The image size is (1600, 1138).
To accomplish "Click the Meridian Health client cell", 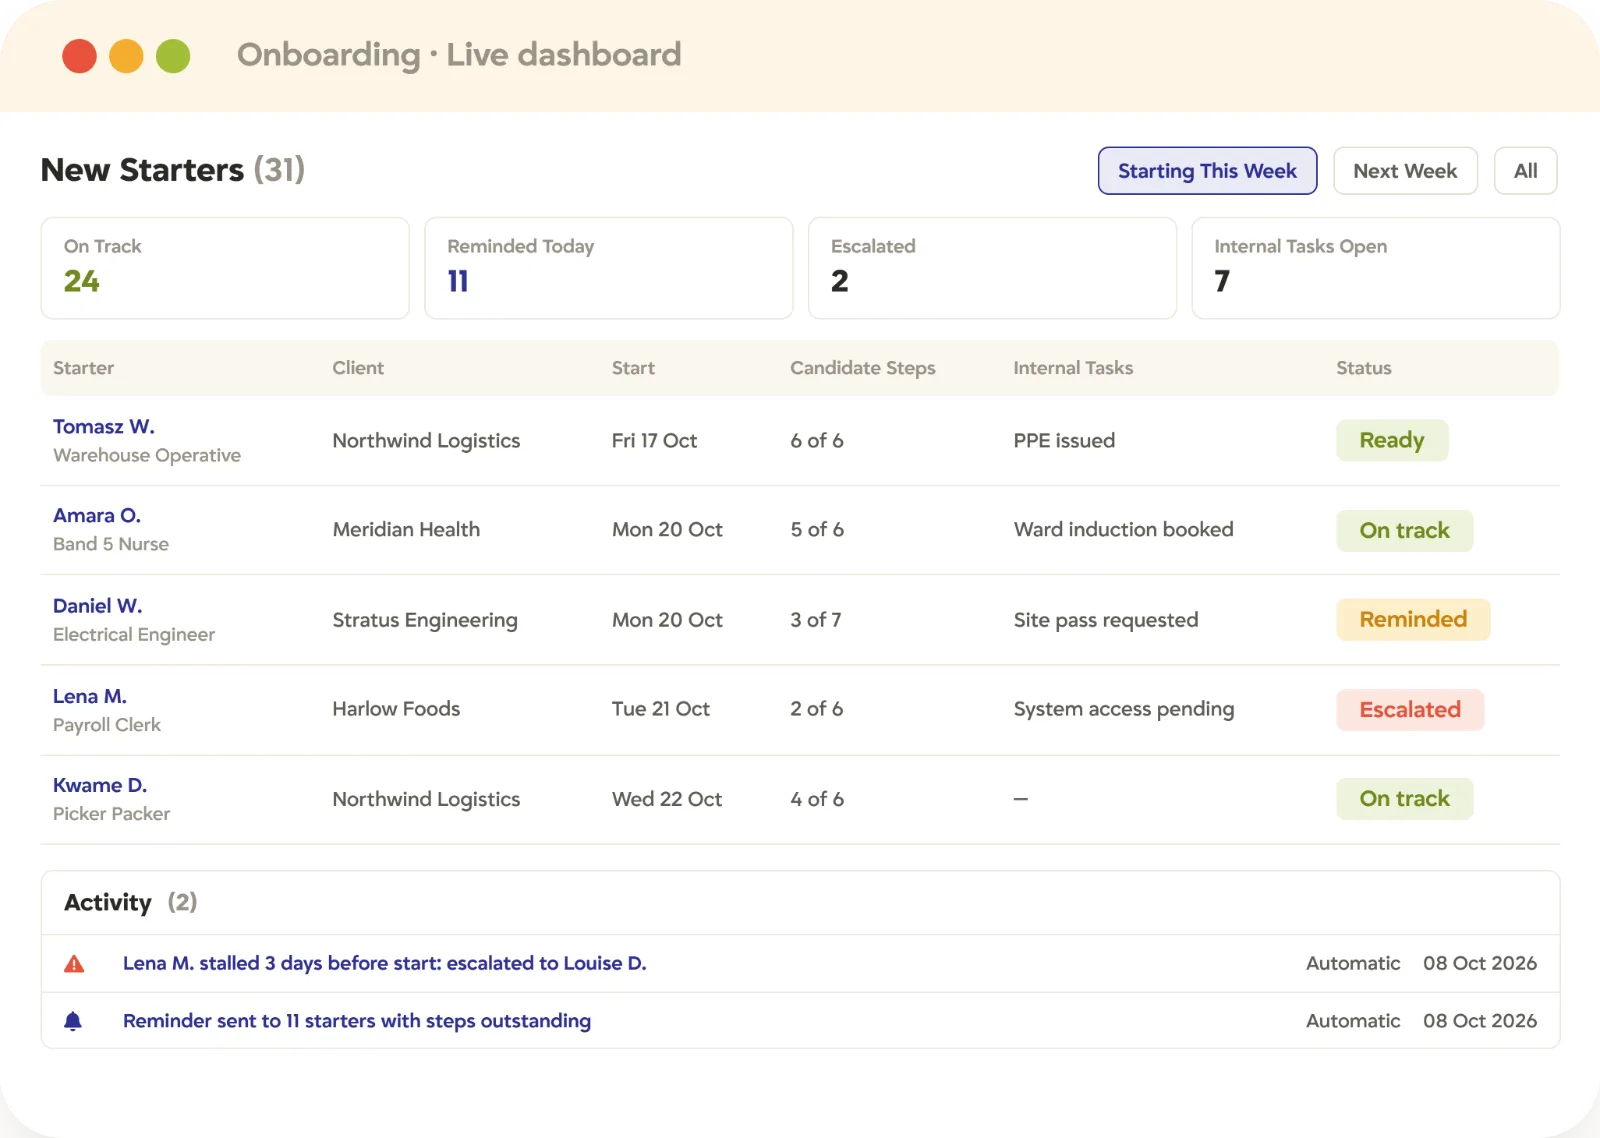I will (406, 530).
